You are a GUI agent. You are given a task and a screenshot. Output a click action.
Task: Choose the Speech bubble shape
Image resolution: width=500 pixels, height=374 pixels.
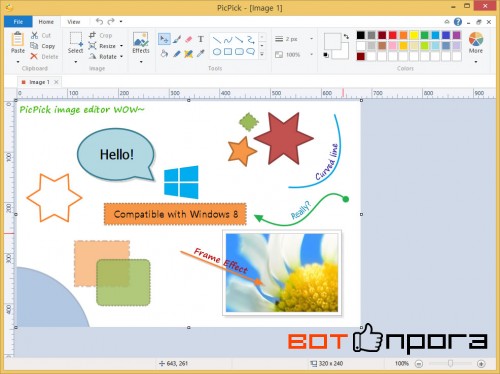[x=251, y=52]
